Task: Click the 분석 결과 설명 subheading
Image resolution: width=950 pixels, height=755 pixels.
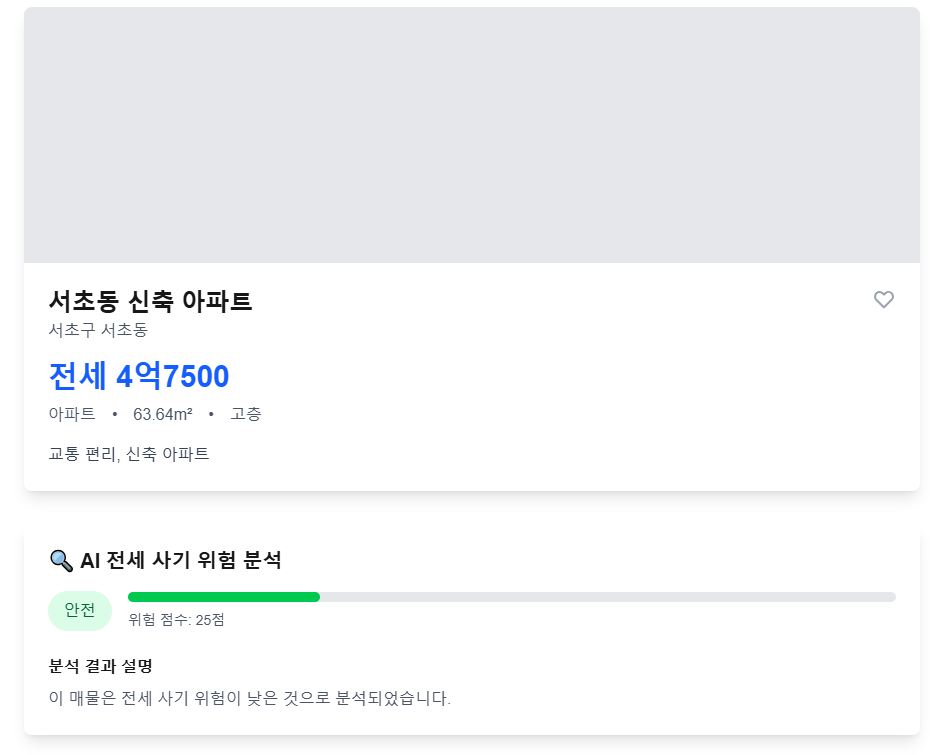Action: 100,666
